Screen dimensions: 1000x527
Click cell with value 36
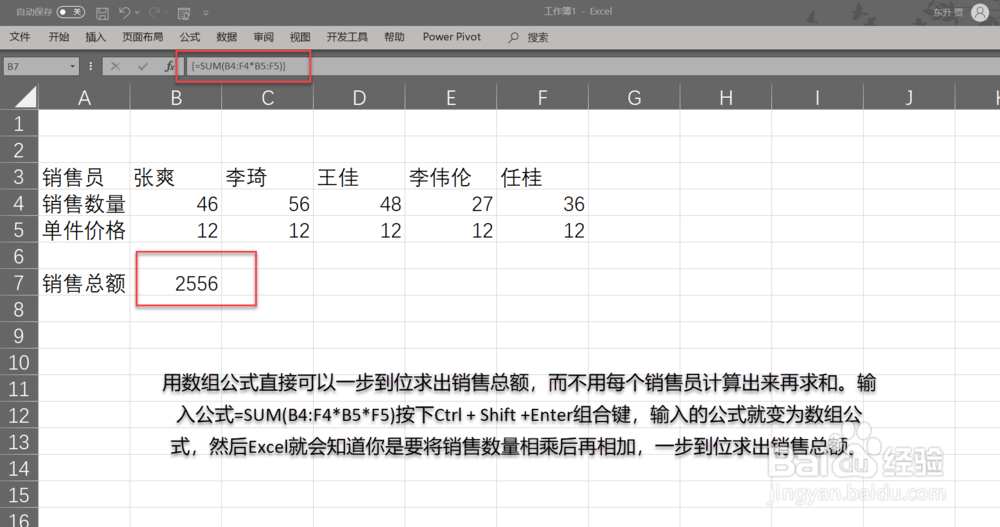pyautogui.click(x=543, y=204)
